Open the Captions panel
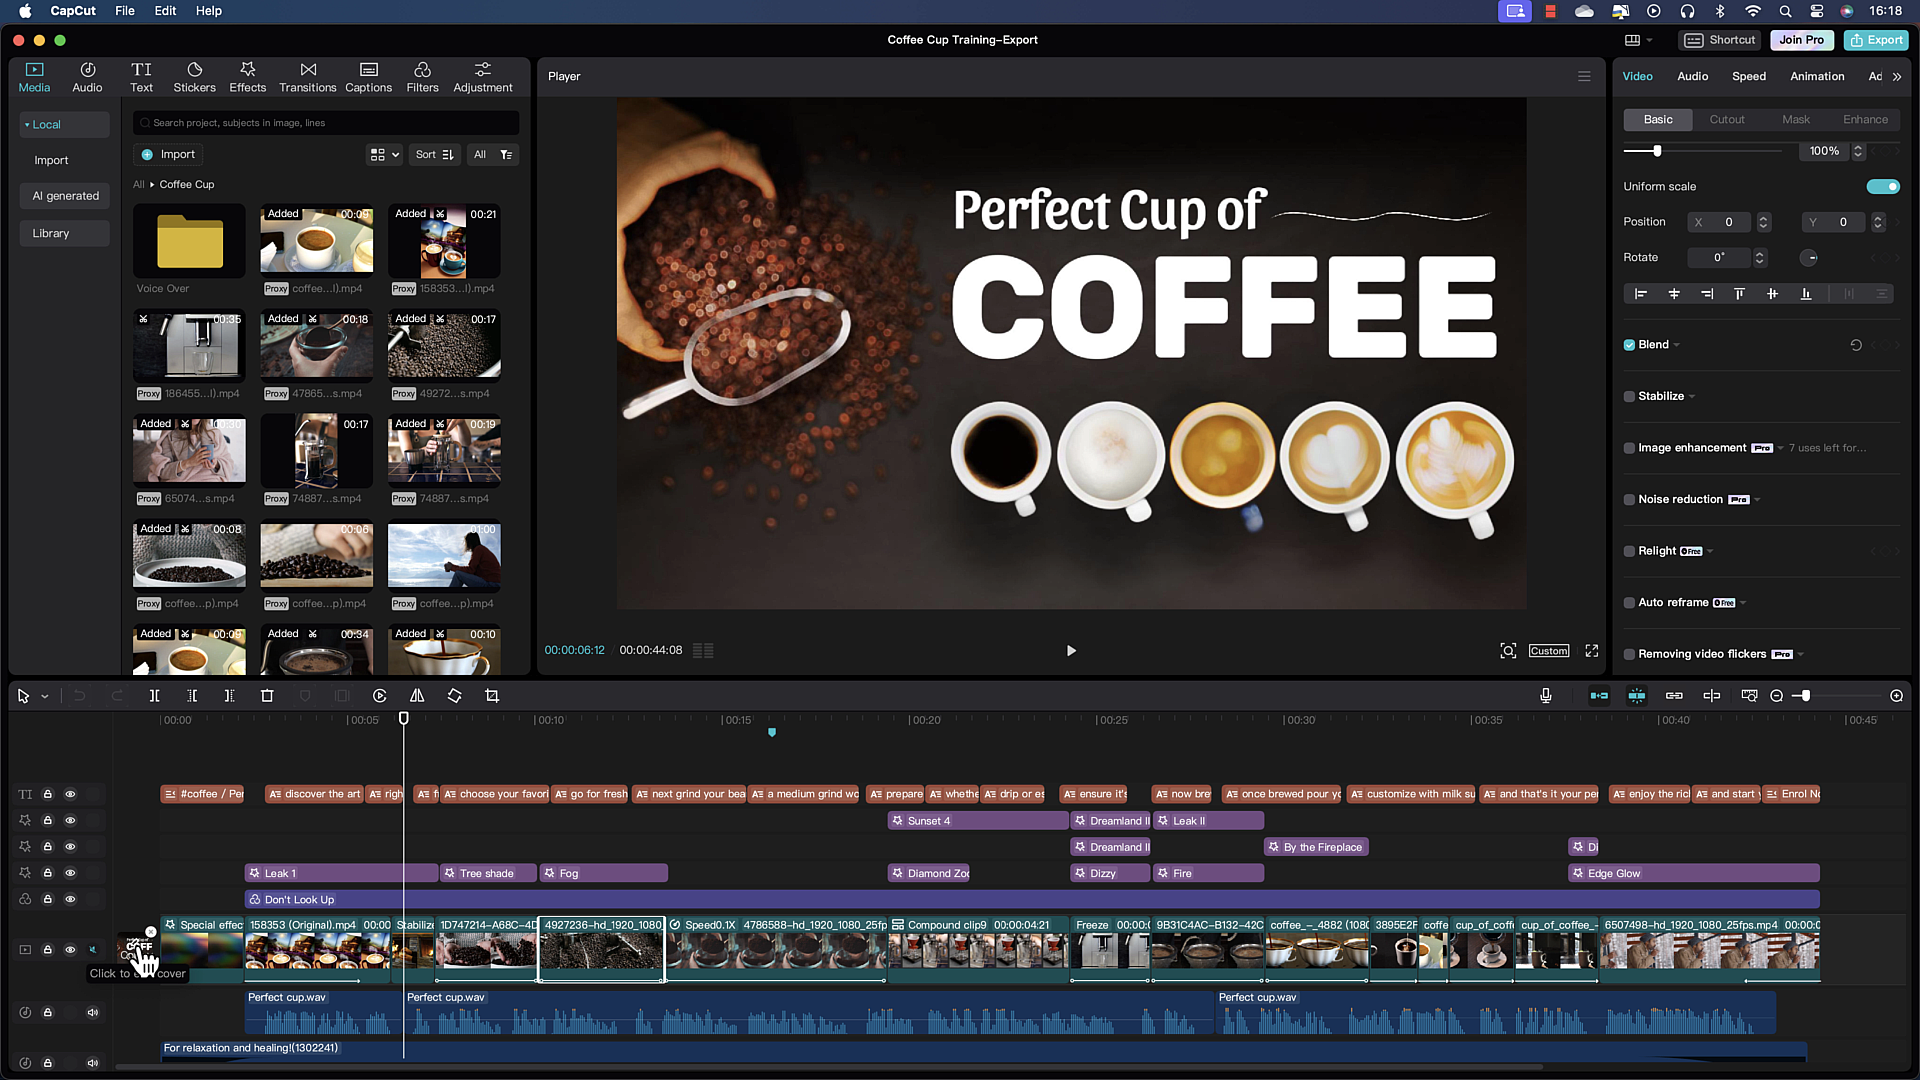The width and height of the screenshot is (1920, 1080). (x=368, y=77)
